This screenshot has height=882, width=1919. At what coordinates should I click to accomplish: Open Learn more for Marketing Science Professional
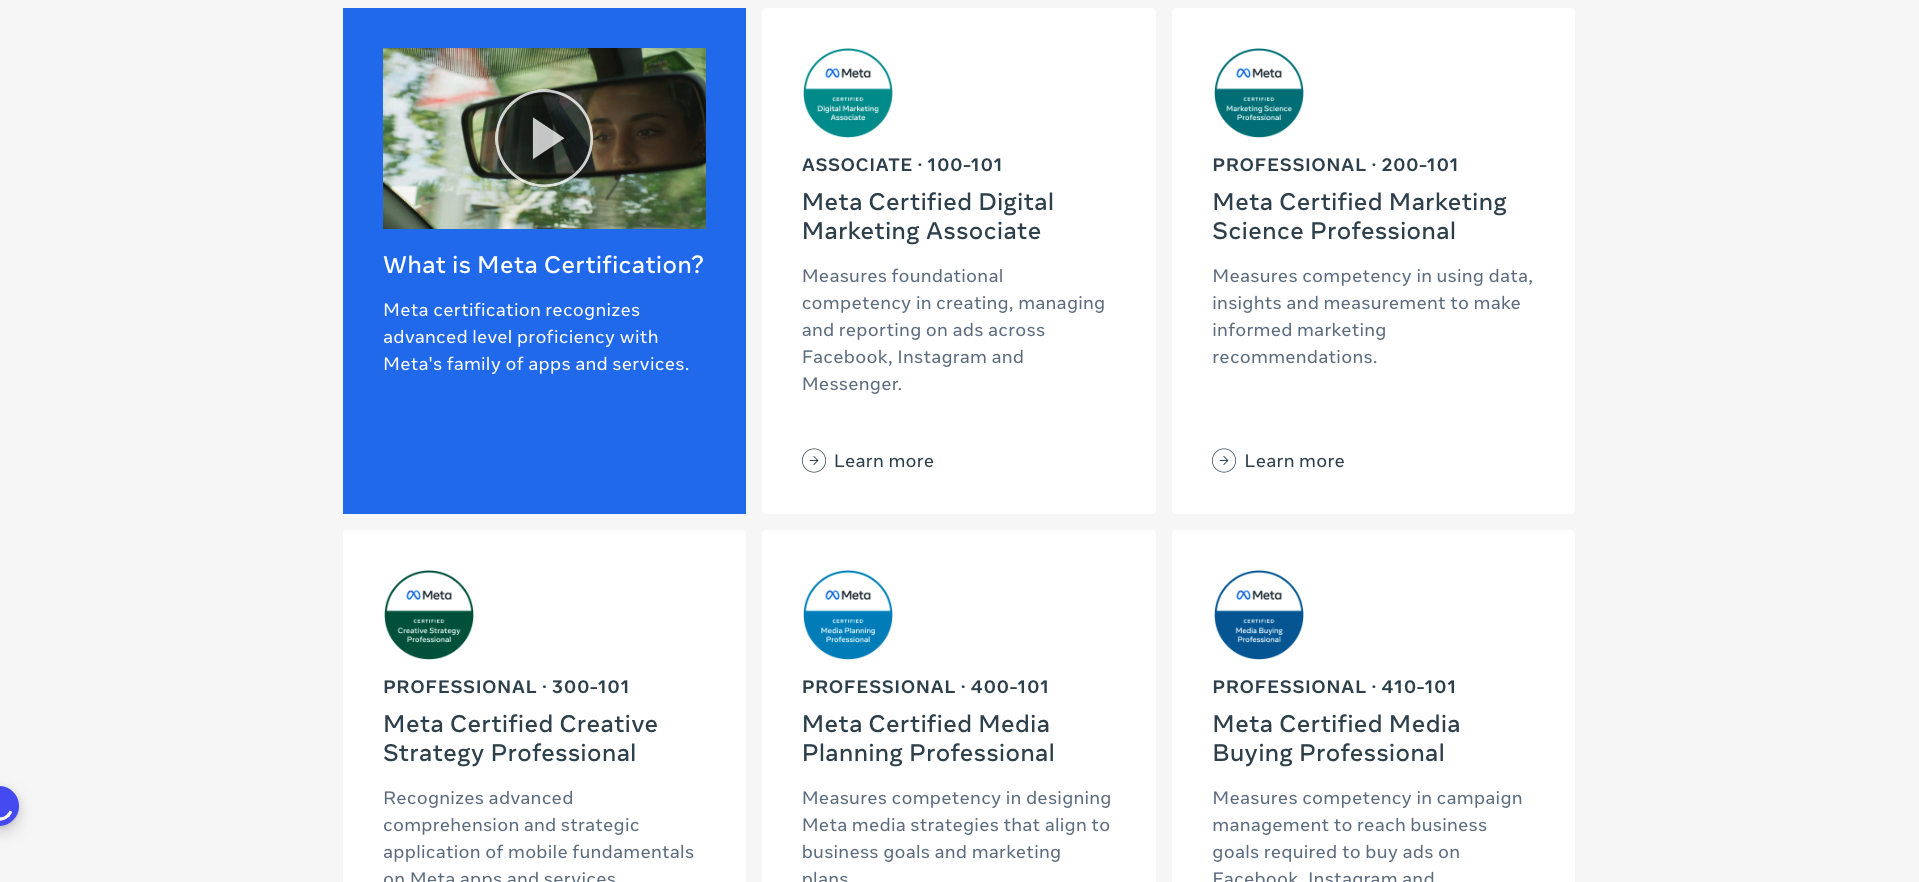click(x=1278, y=461)
